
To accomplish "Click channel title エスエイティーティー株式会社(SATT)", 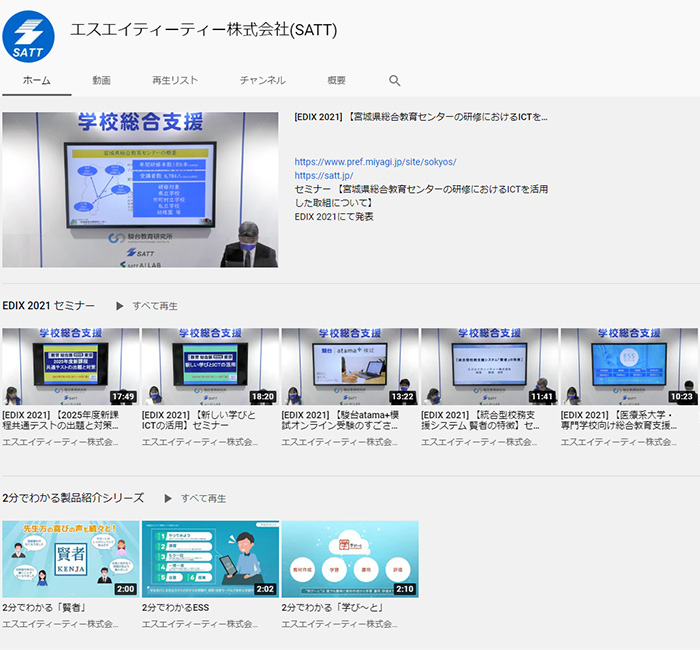I will (204, 30).
